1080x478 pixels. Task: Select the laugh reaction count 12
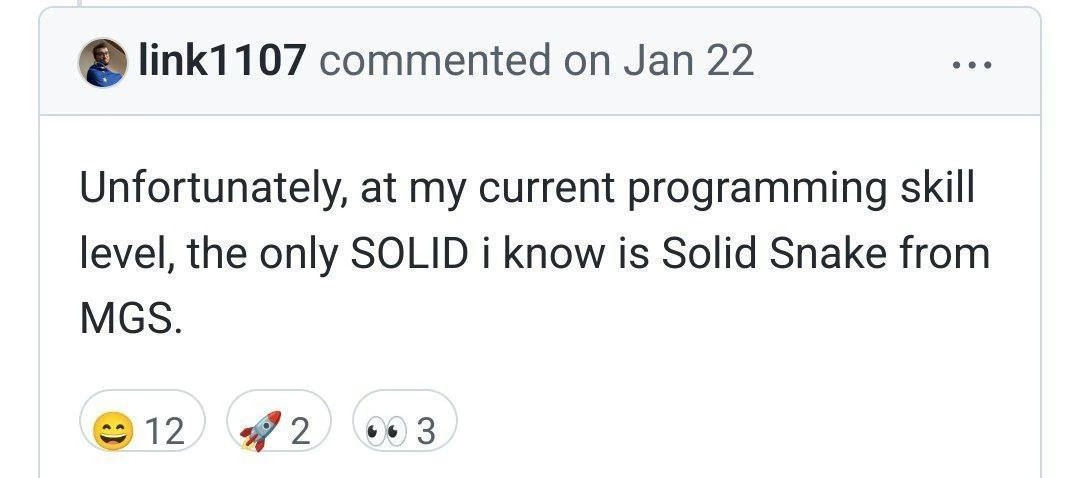[x=165, y=432]
